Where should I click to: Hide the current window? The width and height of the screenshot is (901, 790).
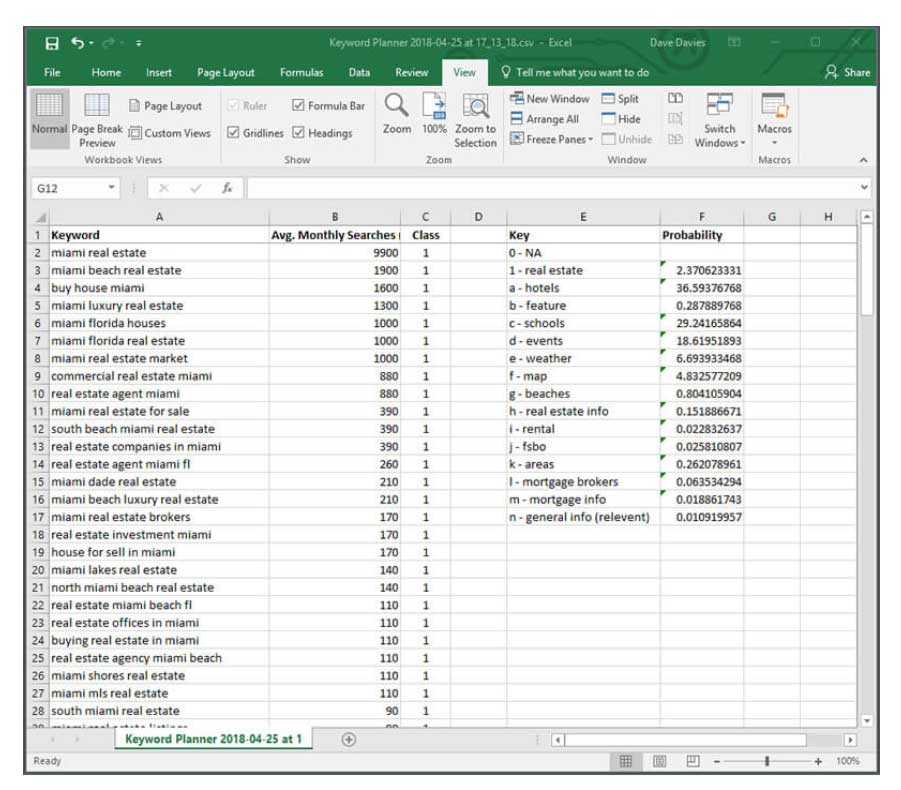click(x=621, y=119)
